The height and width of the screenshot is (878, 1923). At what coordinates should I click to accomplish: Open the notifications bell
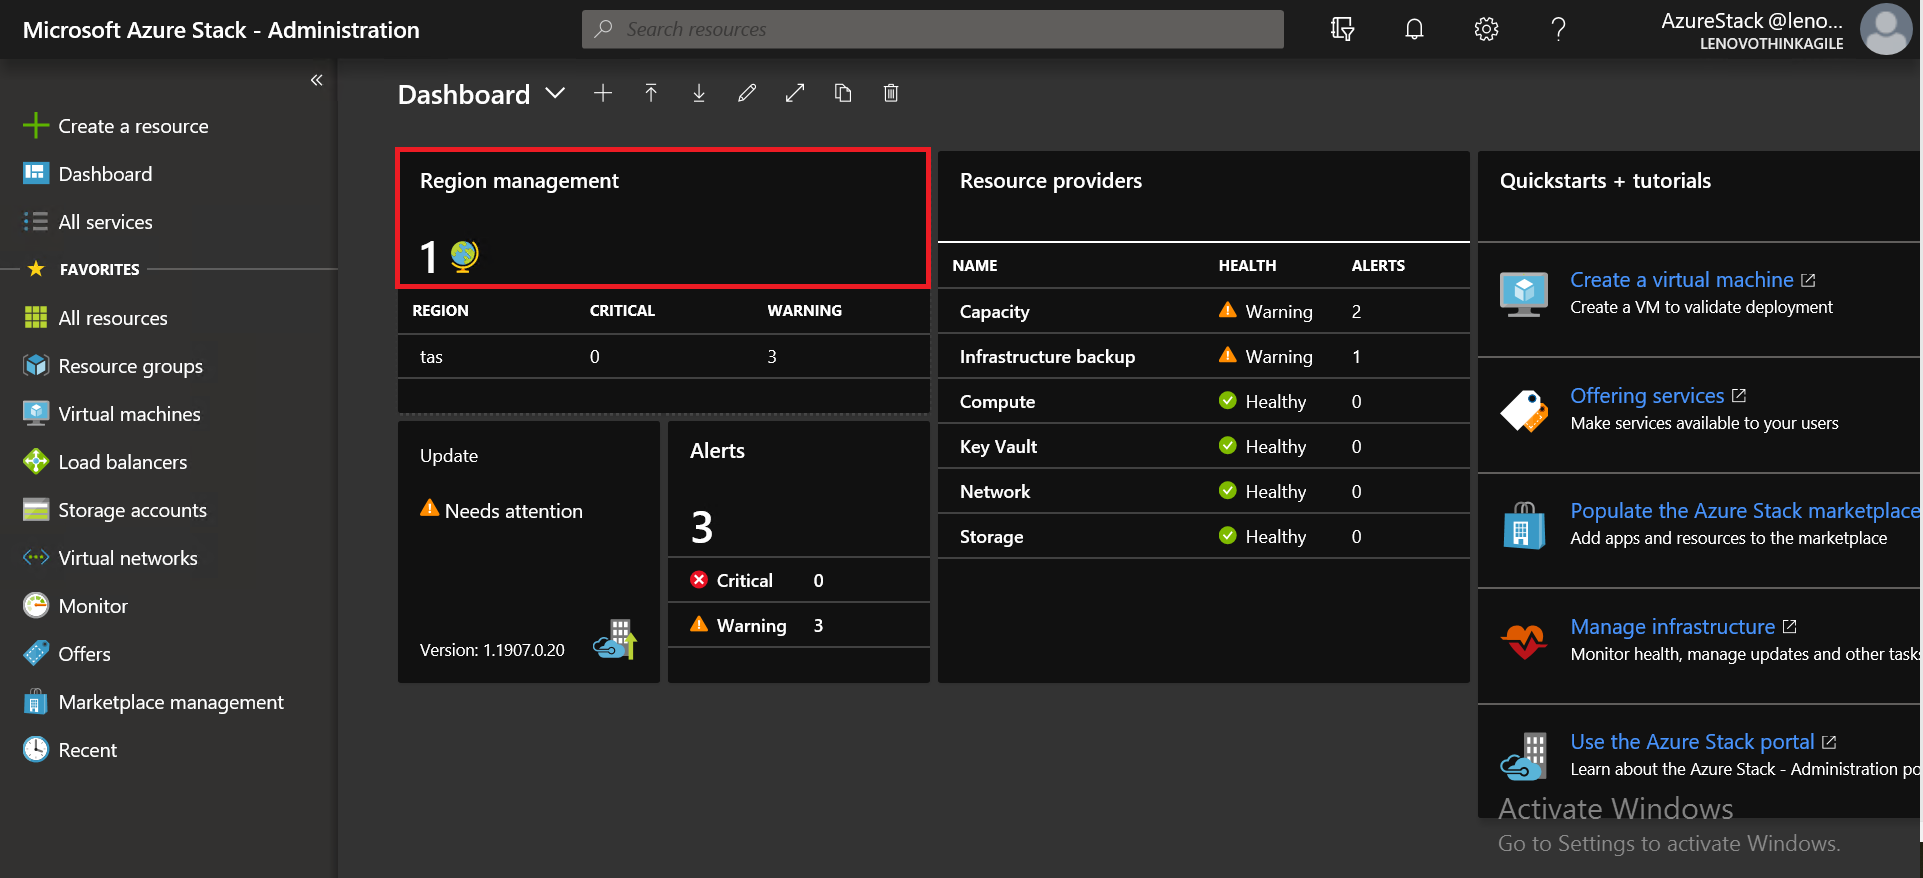pyautogui.click(x=1414, y=29)
